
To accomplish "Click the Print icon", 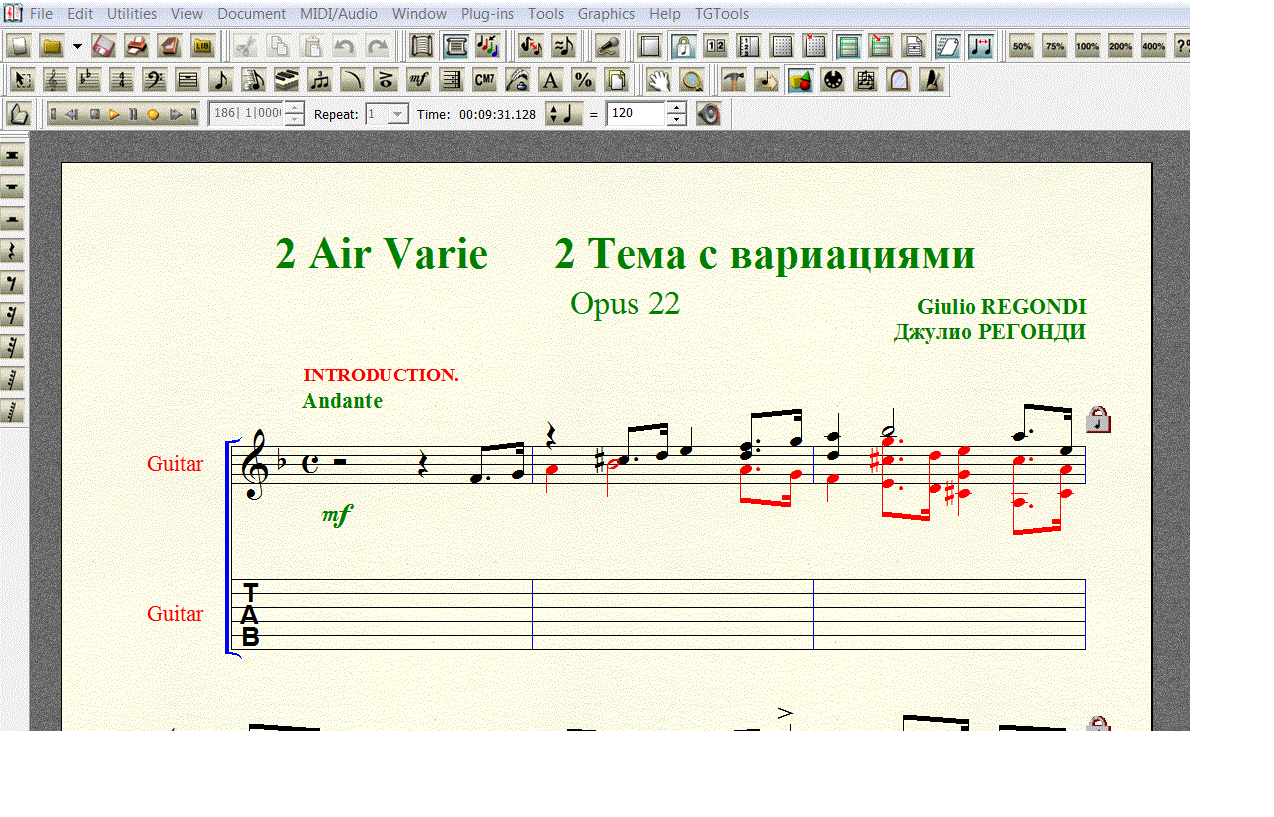I will tap(136, 46).
